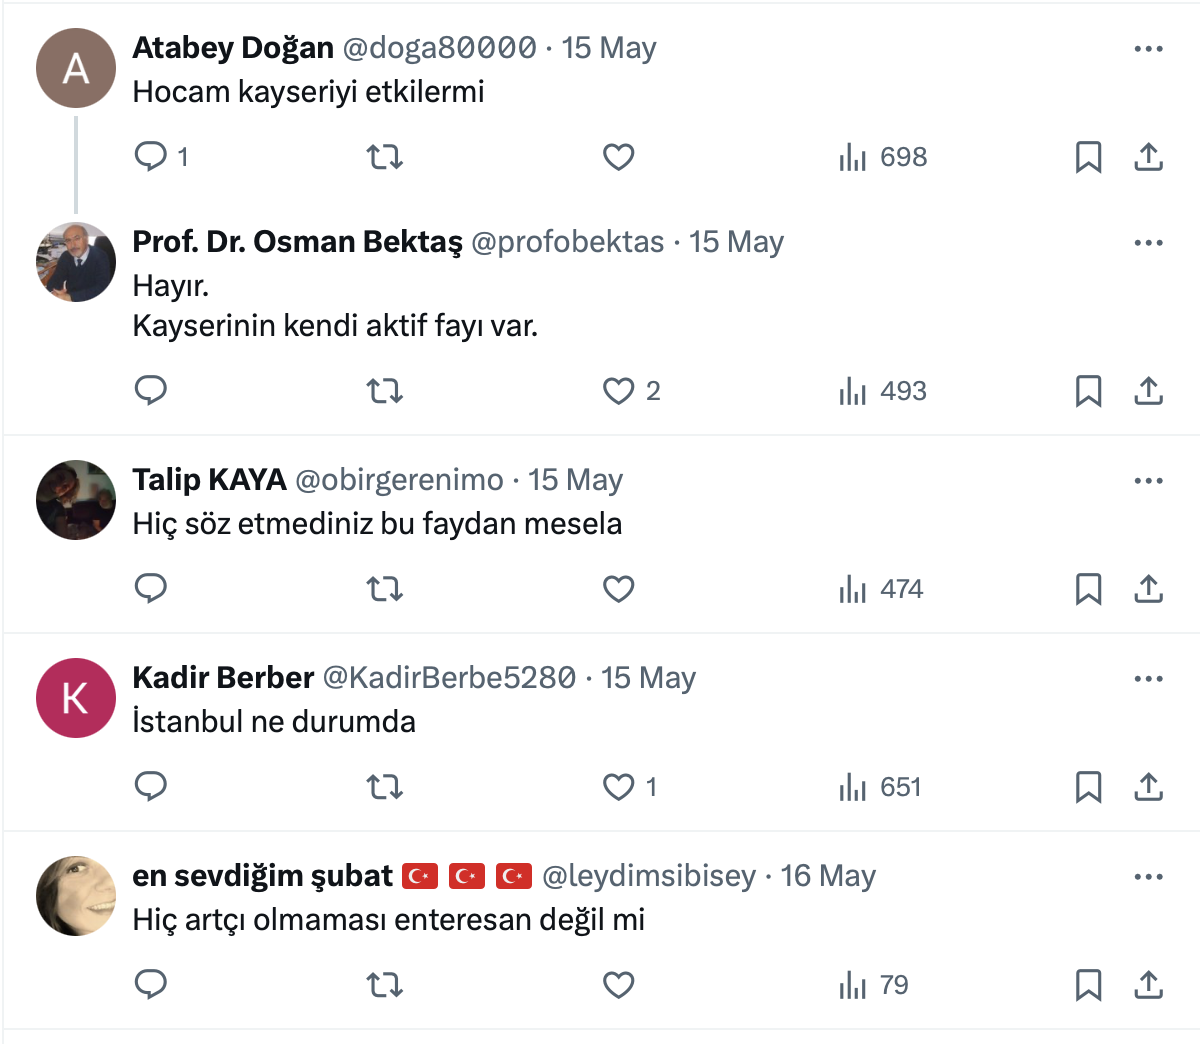Viewport: 1200px width, 1044px height.
Task: Like Kadir Berber's İstanbul tweet
Action: click(619, 787)
